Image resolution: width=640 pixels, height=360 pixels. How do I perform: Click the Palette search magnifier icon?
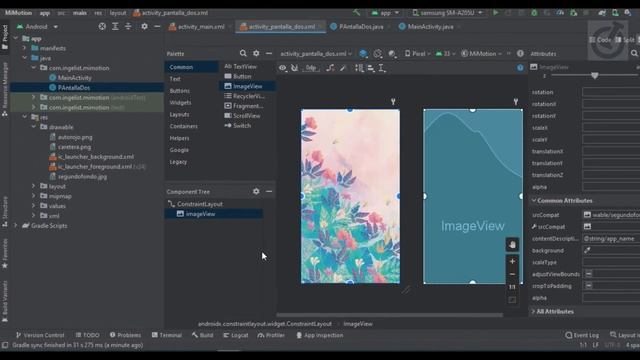243,53
